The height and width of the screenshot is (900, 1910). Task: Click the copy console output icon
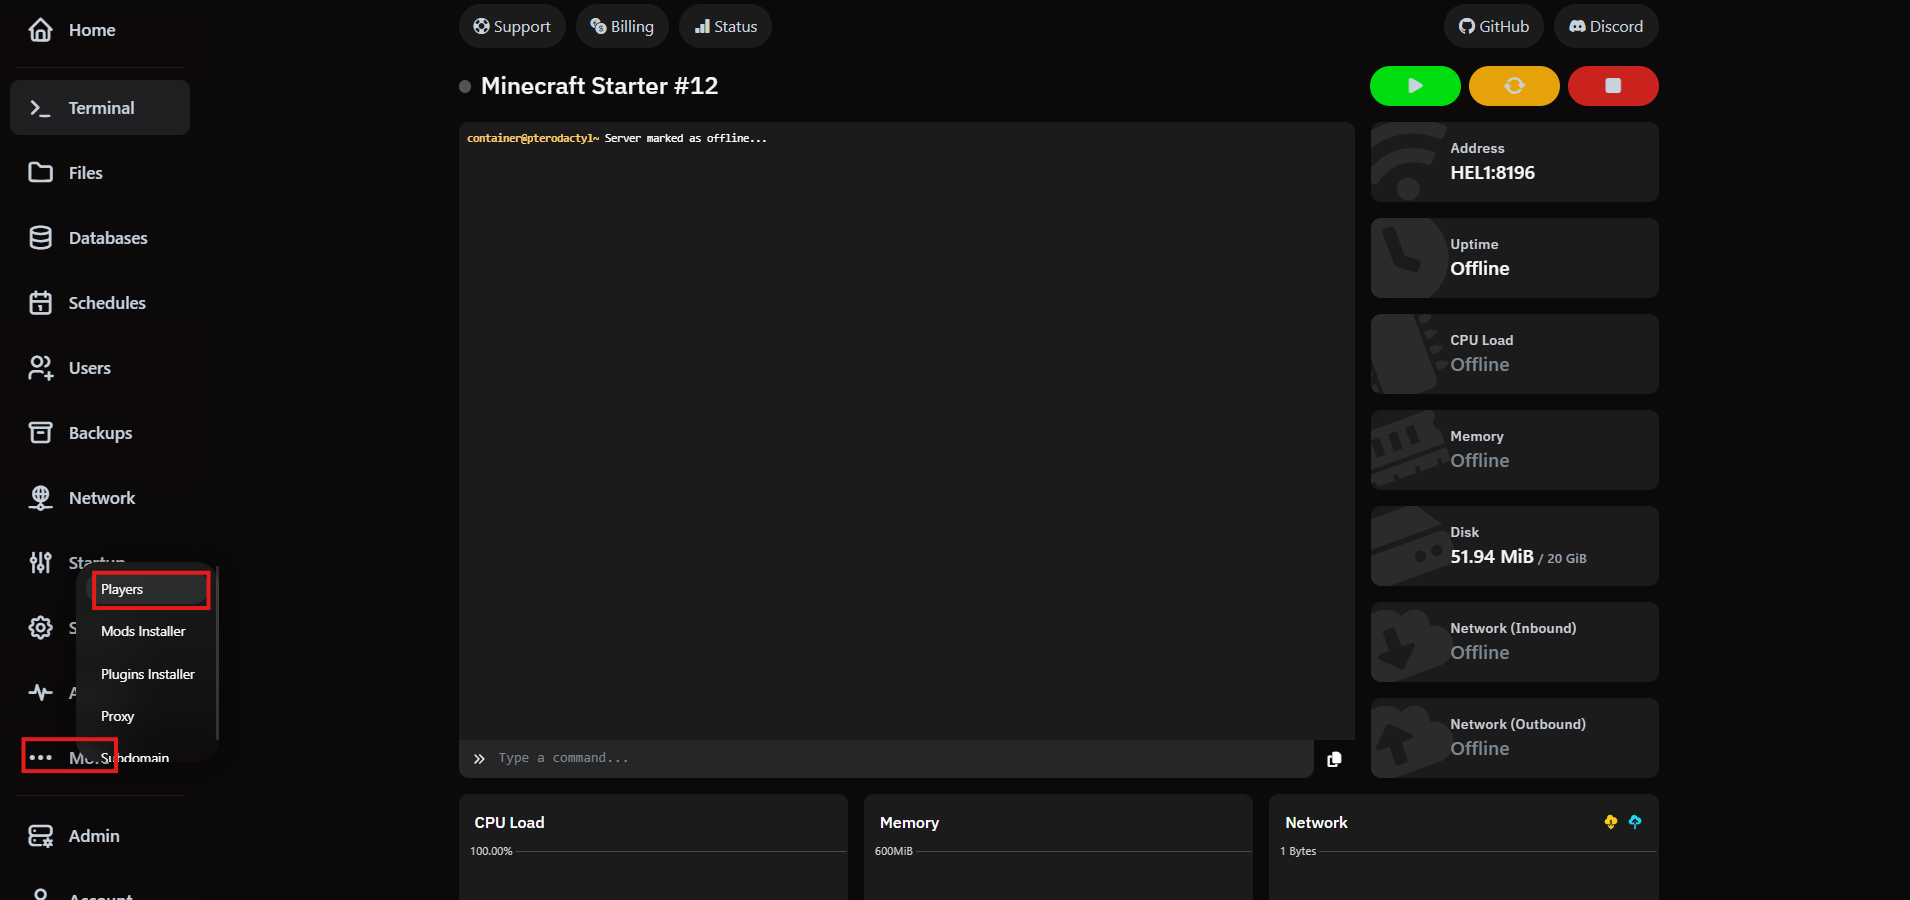[x=1334, y=759]
